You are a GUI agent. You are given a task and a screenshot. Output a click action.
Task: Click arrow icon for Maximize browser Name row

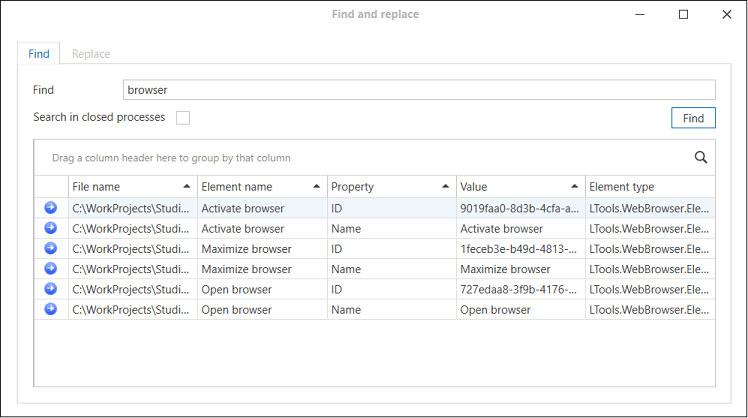[51, 268]
